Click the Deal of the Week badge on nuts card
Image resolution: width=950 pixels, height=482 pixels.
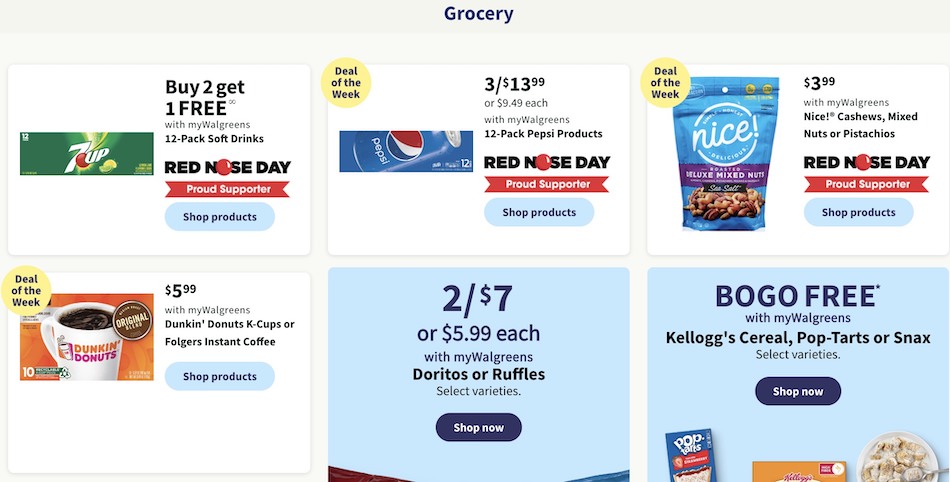(x=665, y=83)
